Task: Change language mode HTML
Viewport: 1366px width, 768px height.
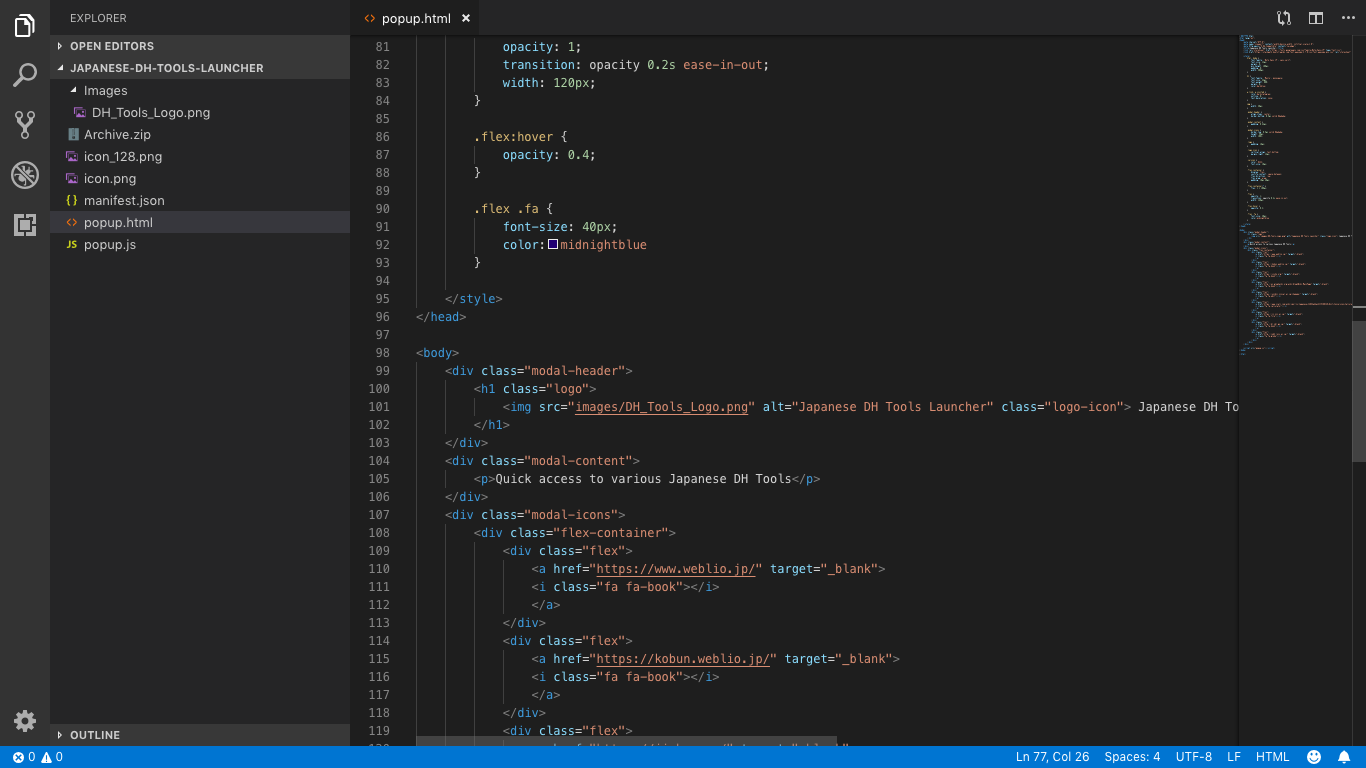Action: pos(1273,757)
